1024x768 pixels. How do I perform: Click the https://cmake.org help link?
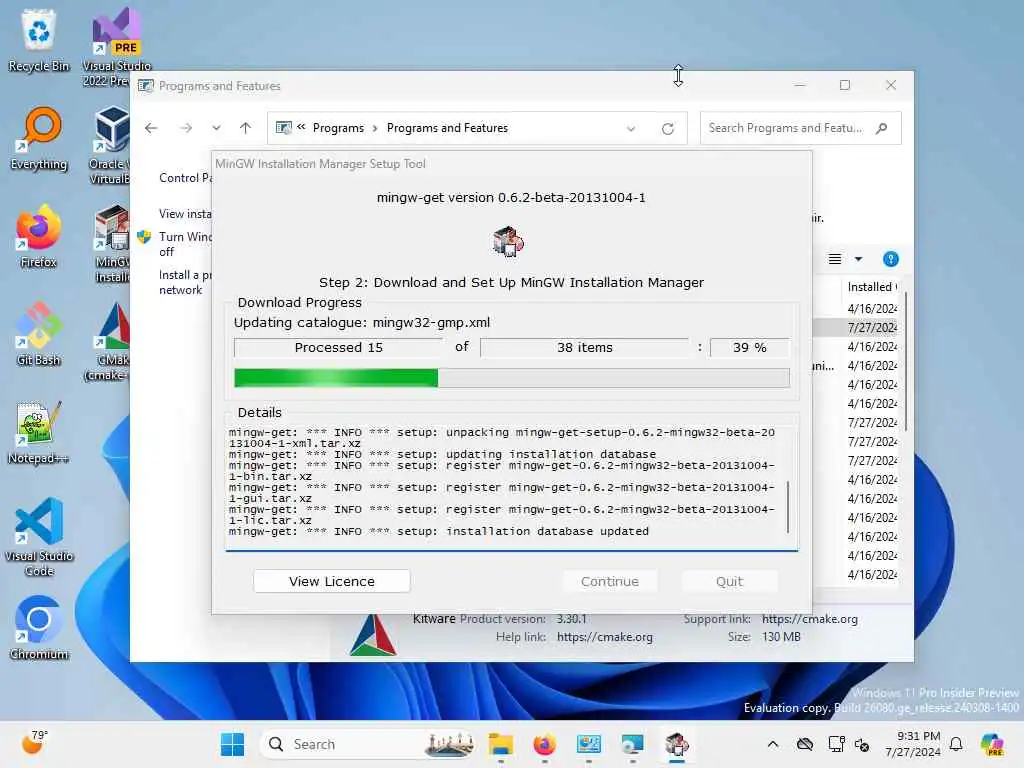click(605, 637)
